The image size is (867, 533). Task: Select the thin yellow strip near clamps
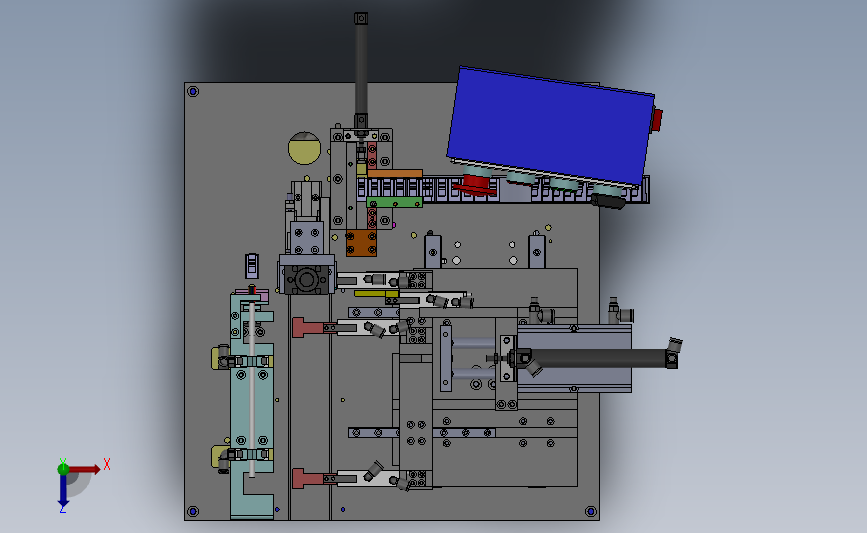click(376, 294)
